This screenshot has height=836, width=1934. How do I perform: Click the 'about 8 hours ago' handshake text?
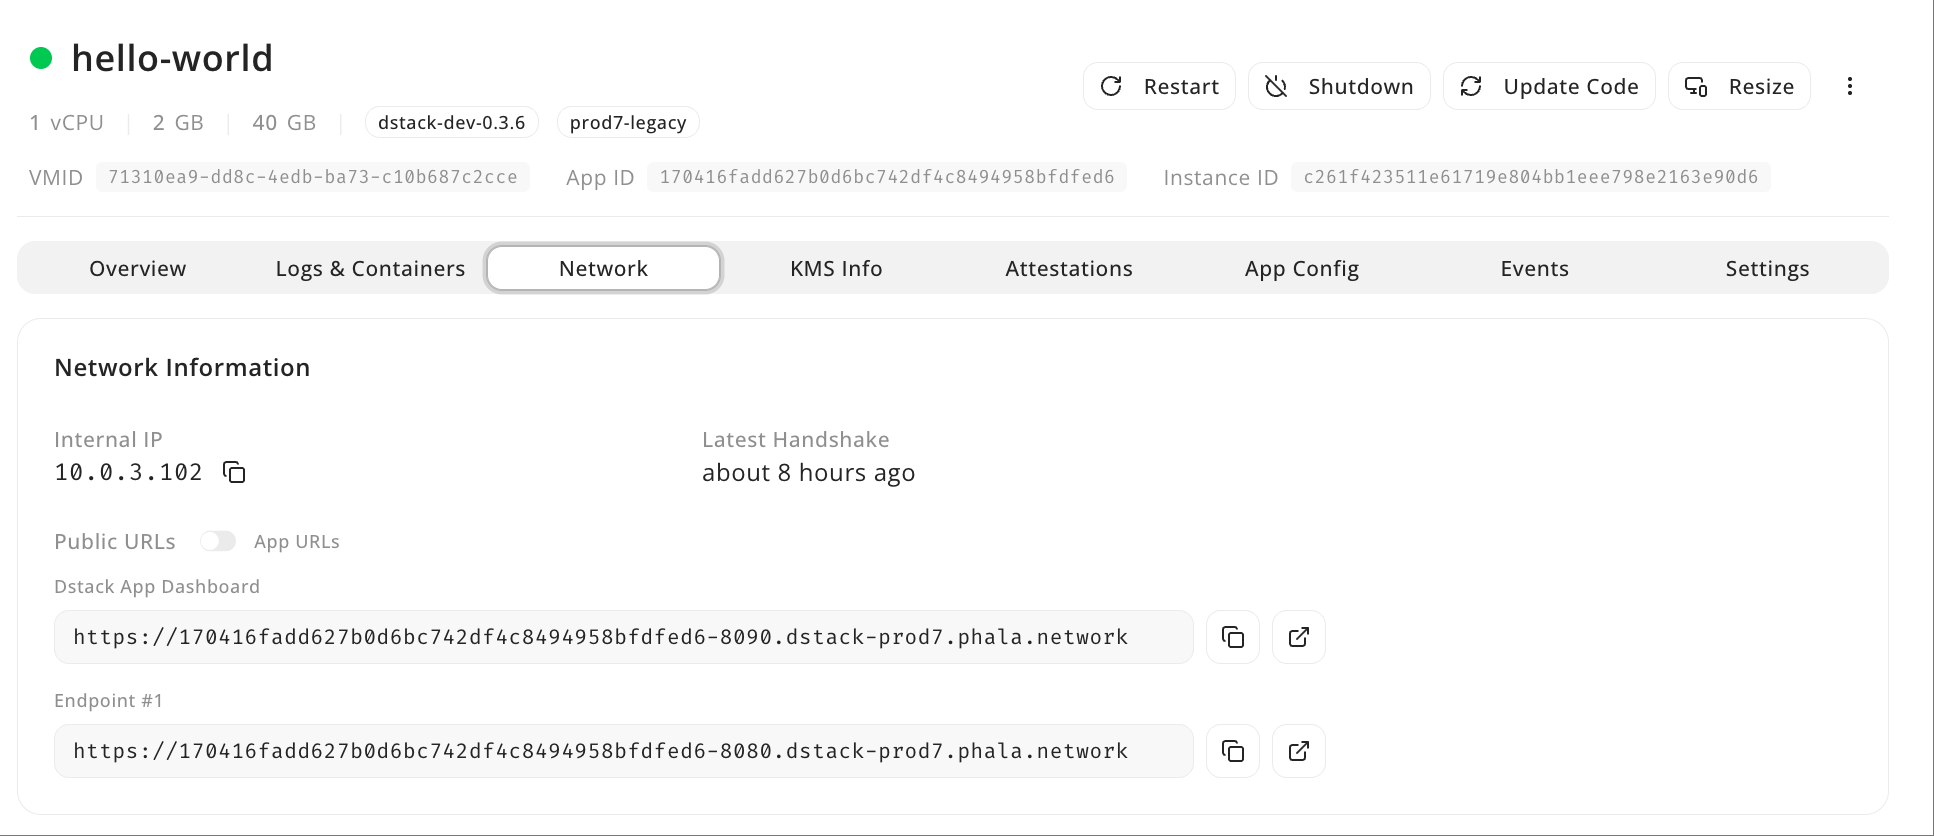pos(808,473)
